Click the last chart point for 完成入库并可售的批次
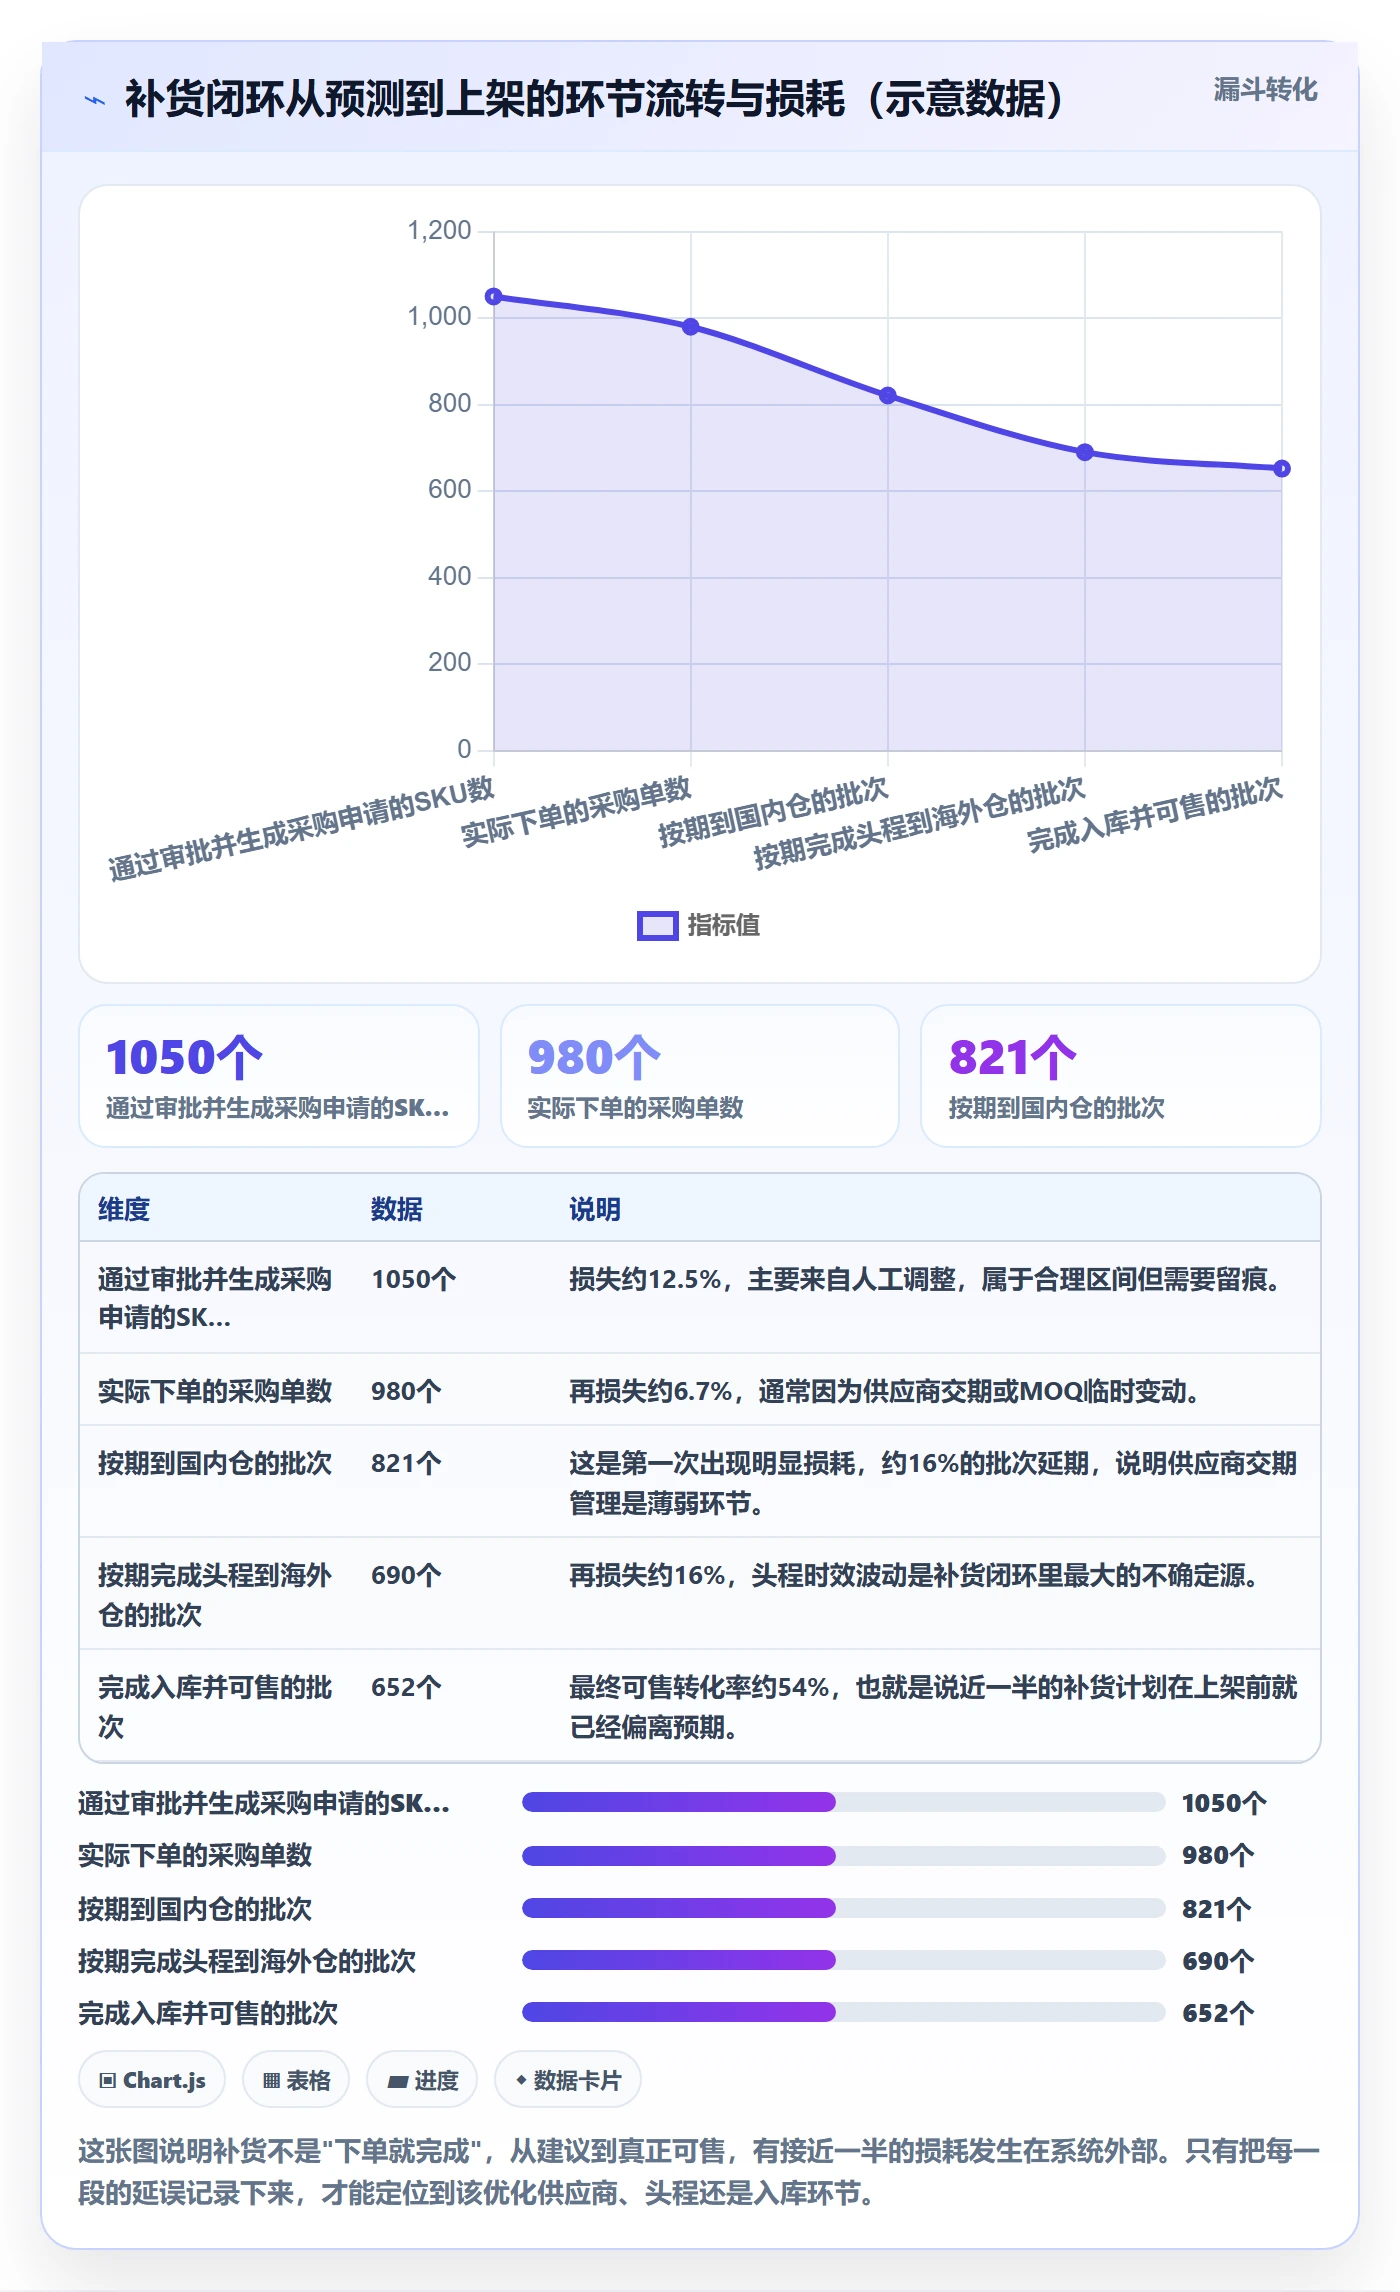Image resolution: width=1400 pixels, height=2292 pixels. click(1281, 468)
